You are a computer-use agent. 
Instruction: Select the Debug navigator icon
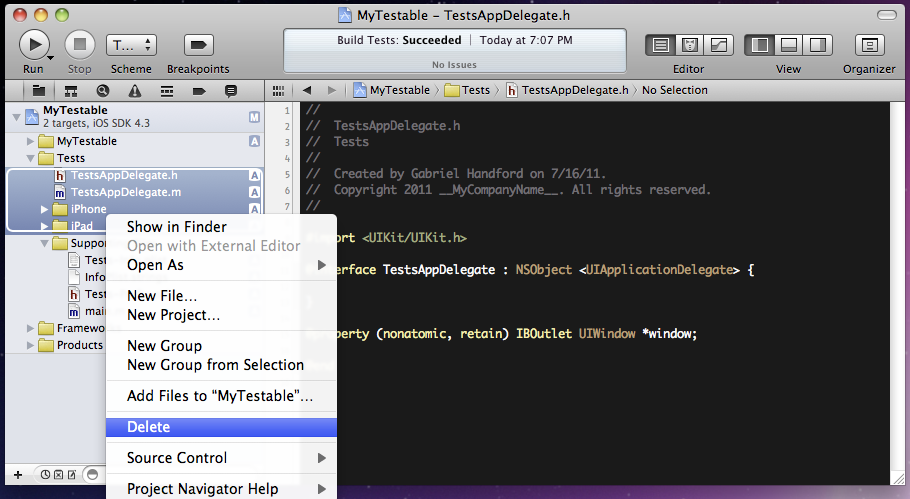point(167,91)
